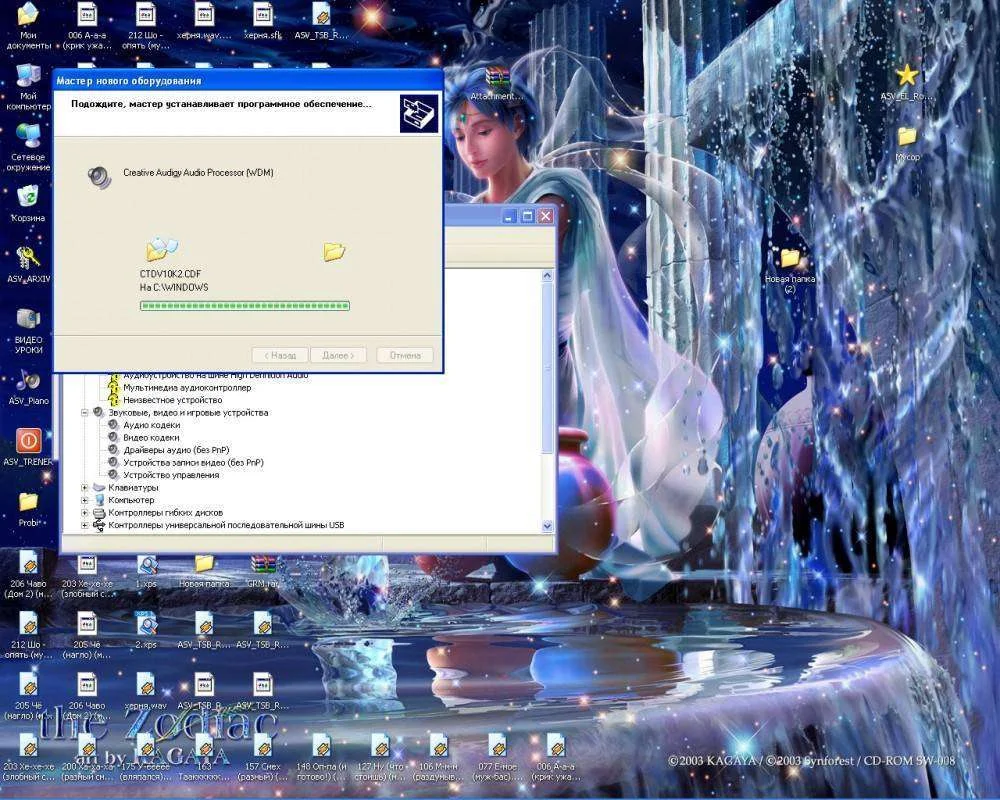The image size is (1000, 800).
Task: Click the hardware wizard logo icon
Action: click(419, 113)
